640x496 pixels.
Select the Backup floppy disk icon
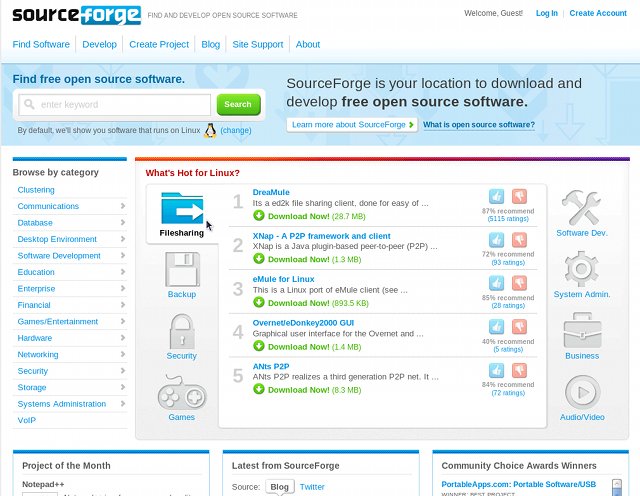182,269
